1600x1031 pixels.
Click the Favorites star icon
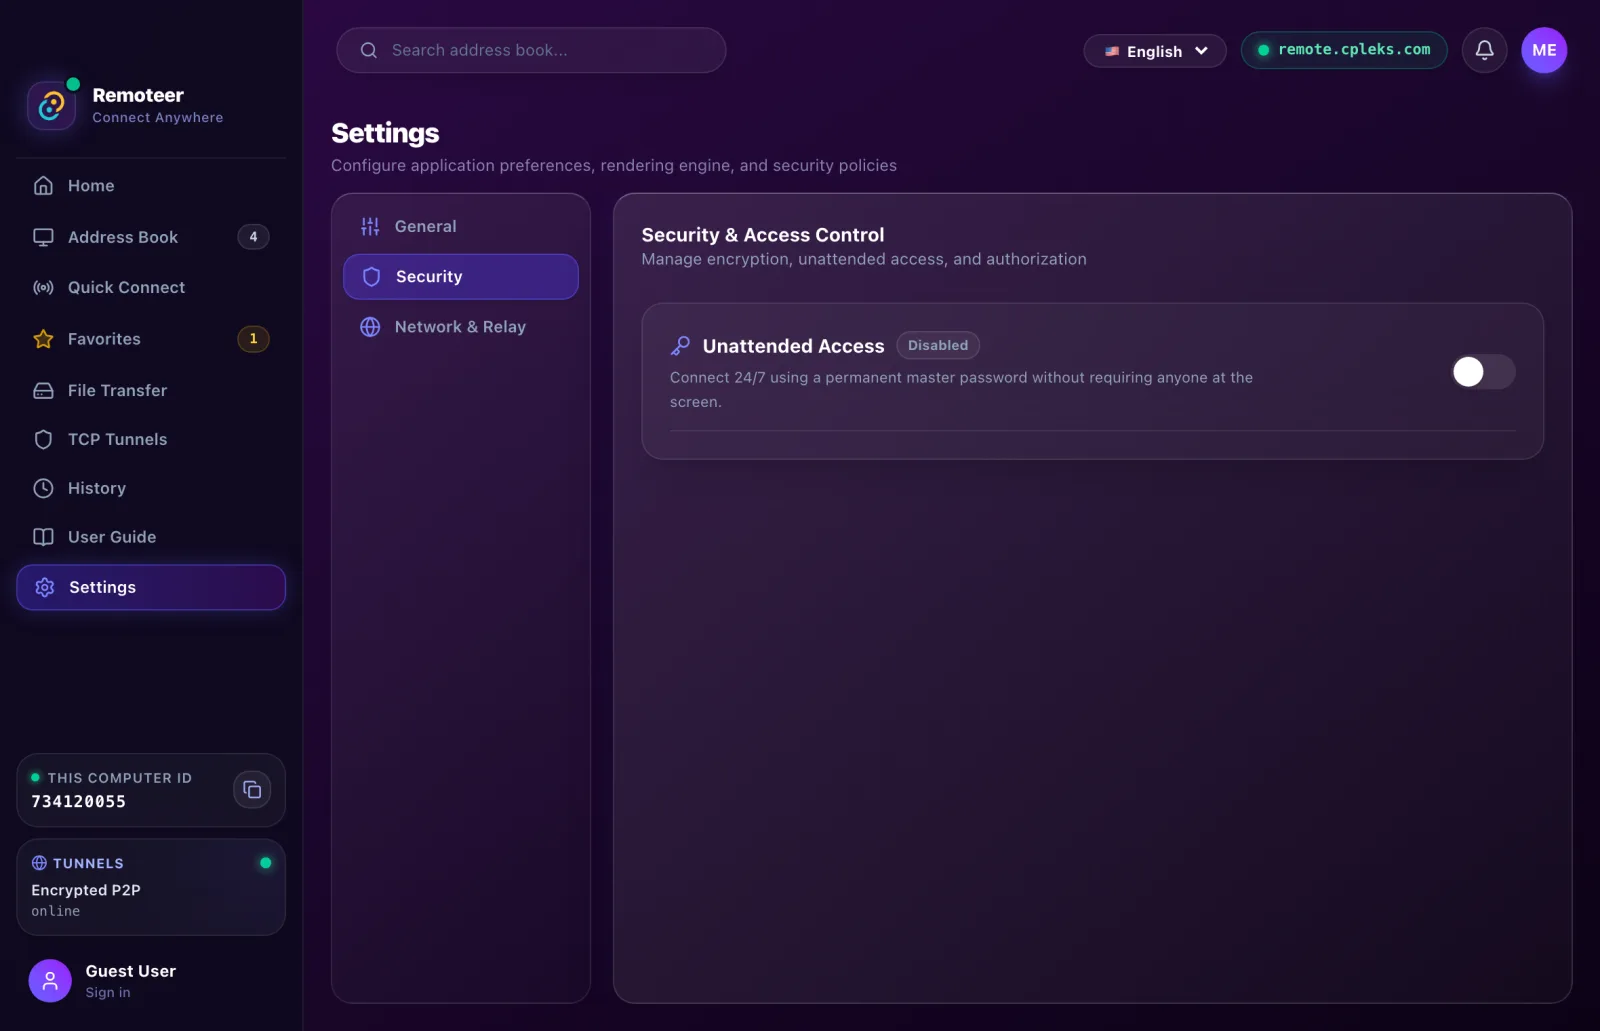click(x=43, y=339)
